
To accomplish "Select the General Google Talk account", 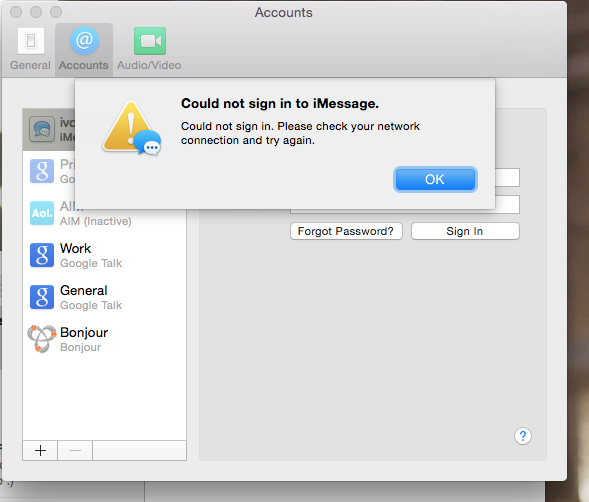I will (104, 298).
